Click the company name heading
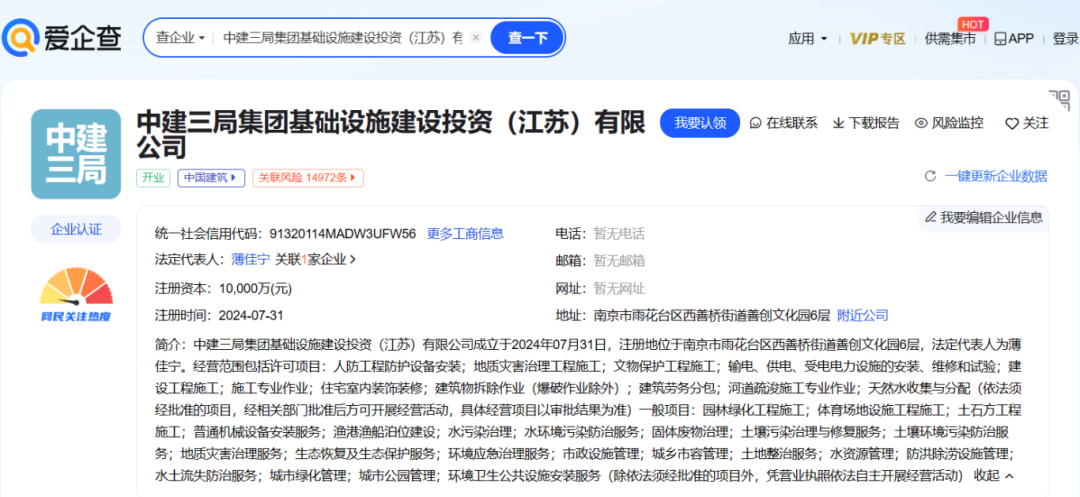 click(391, 135)
